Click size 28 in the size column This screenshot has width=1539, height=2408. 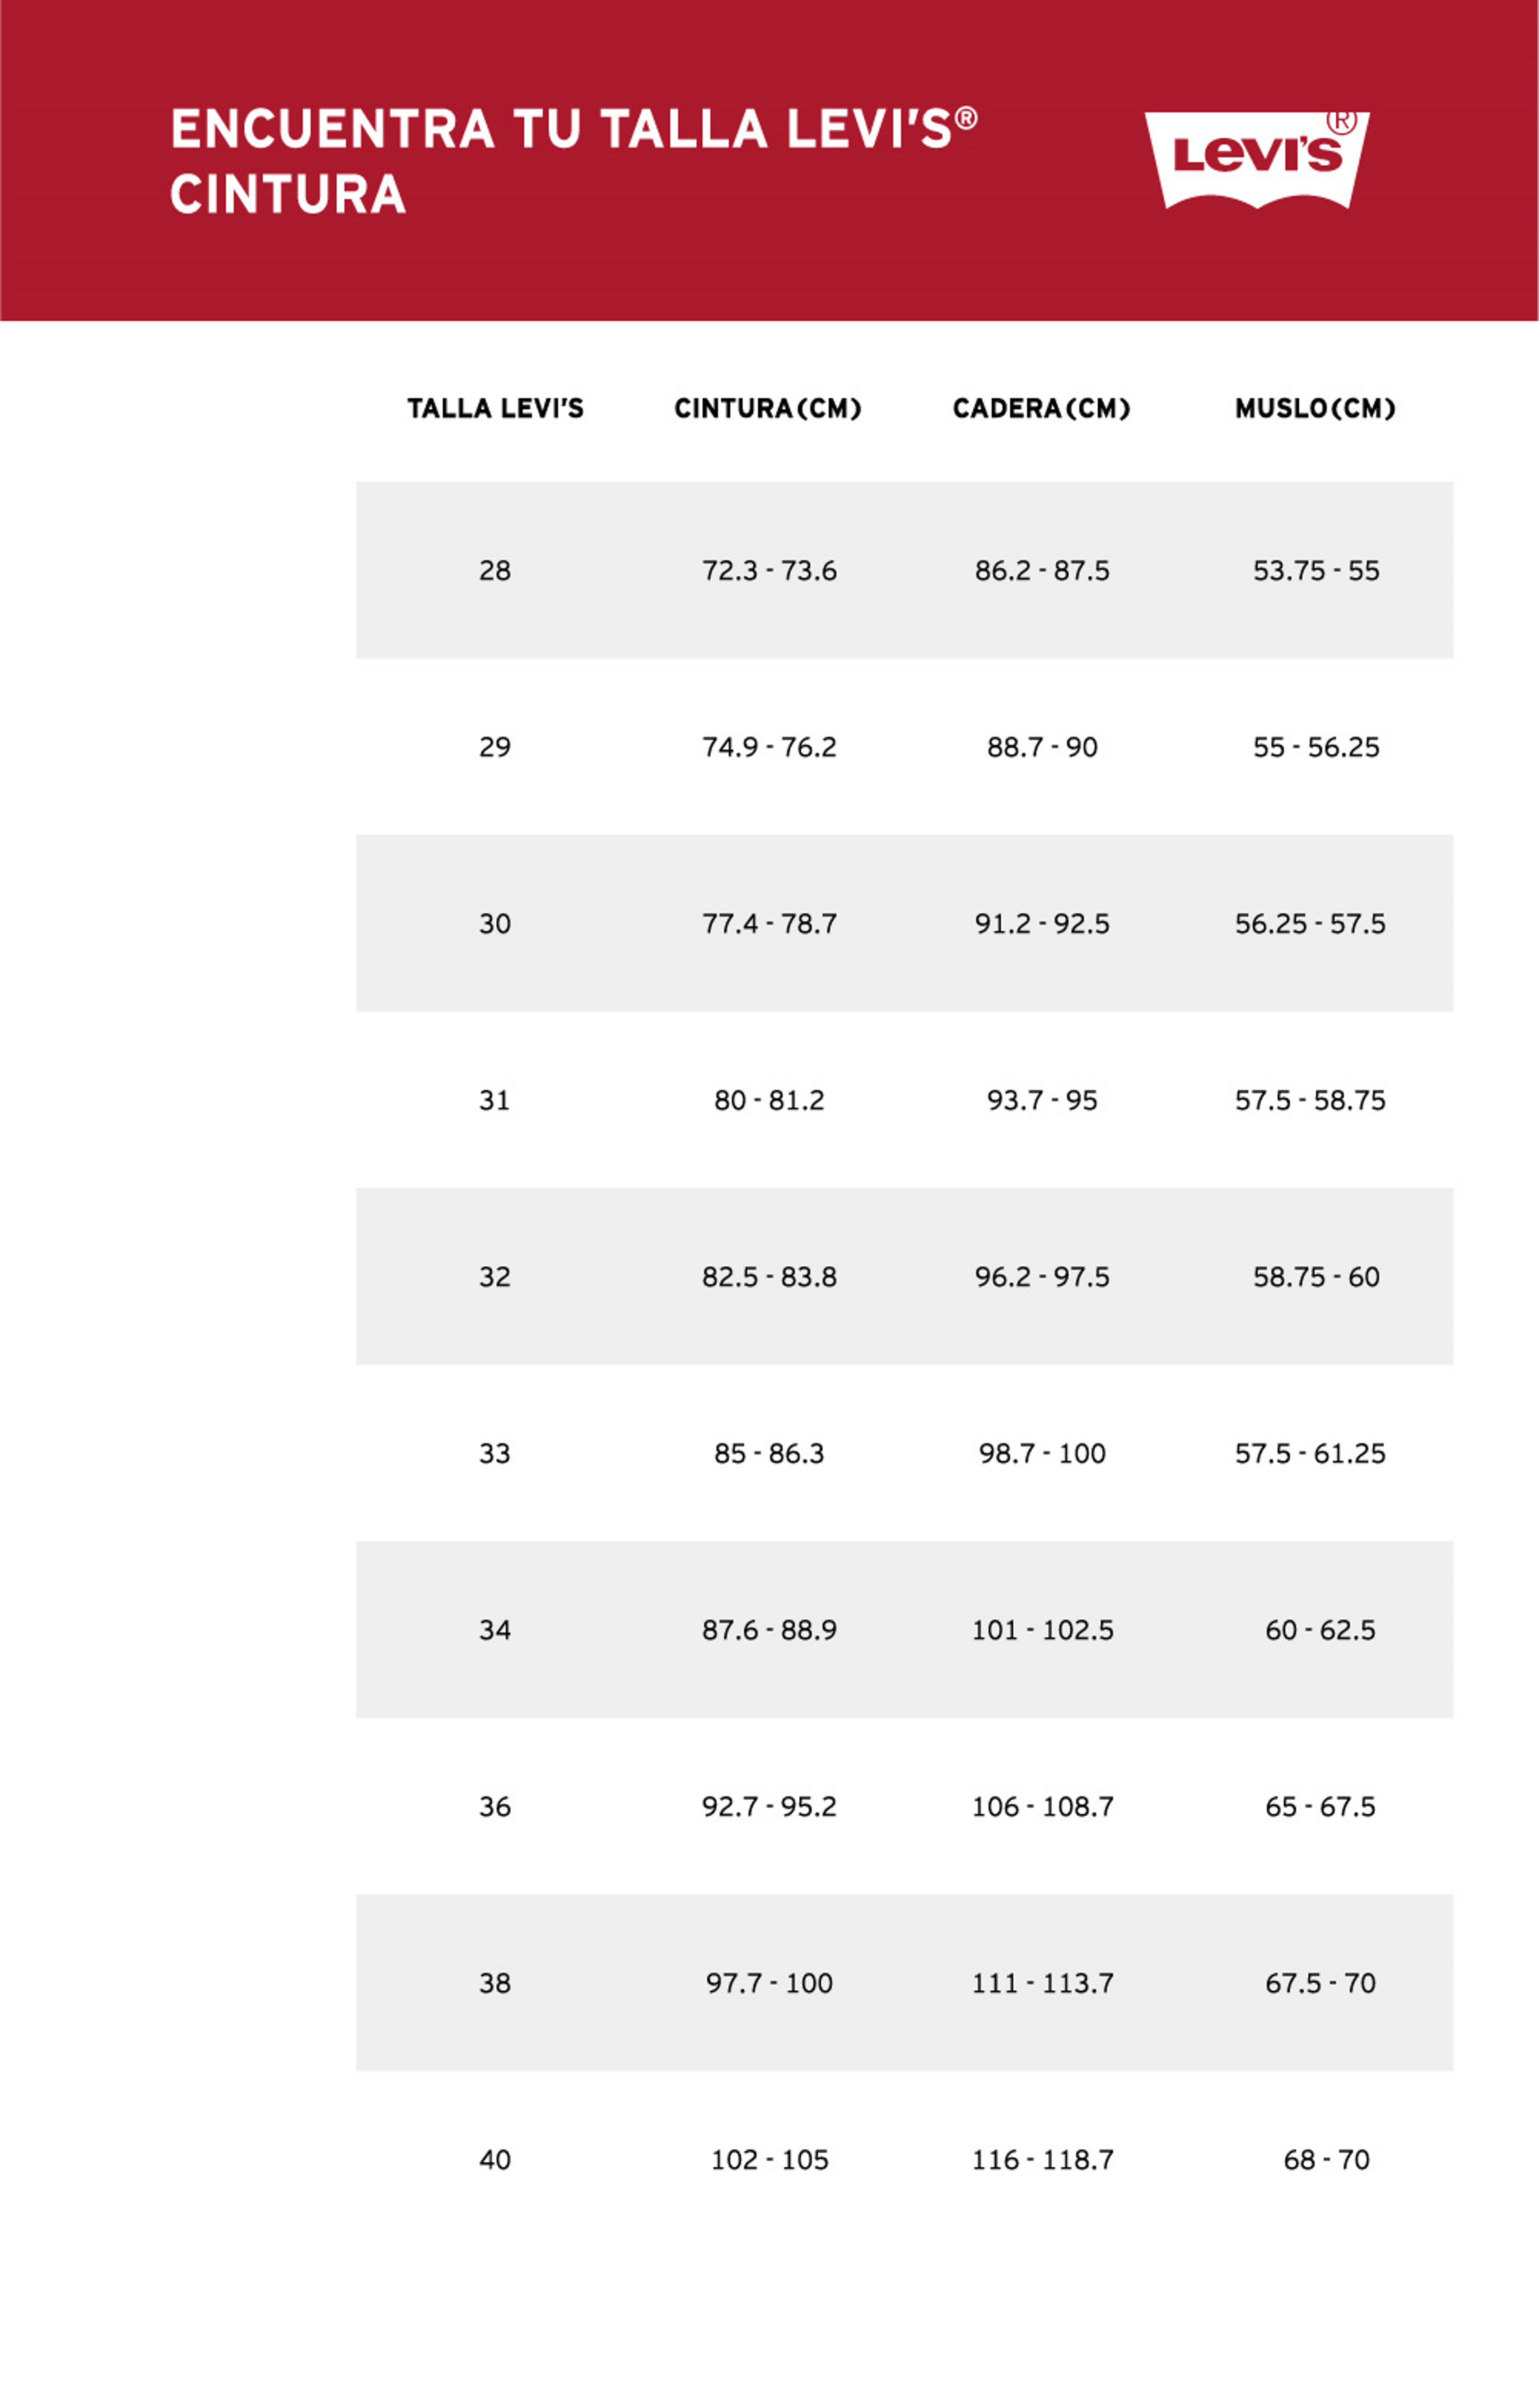pyautogui.click(x=495, y=571)
